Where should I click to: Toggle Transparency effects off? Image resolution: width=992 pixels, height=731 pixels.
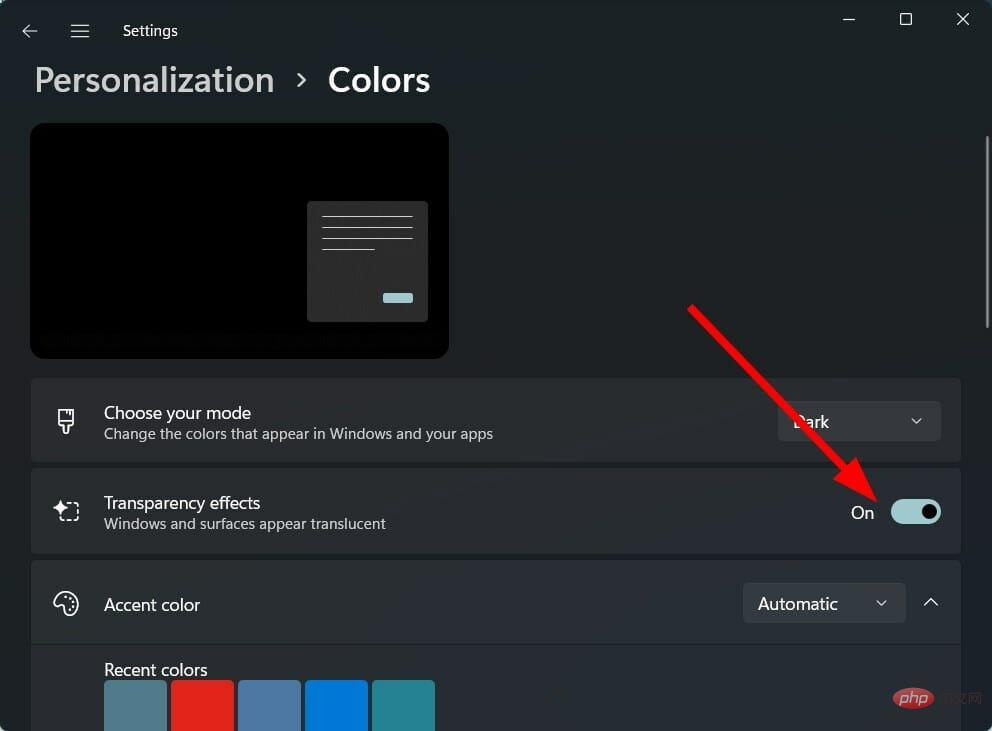click(915, 511)
